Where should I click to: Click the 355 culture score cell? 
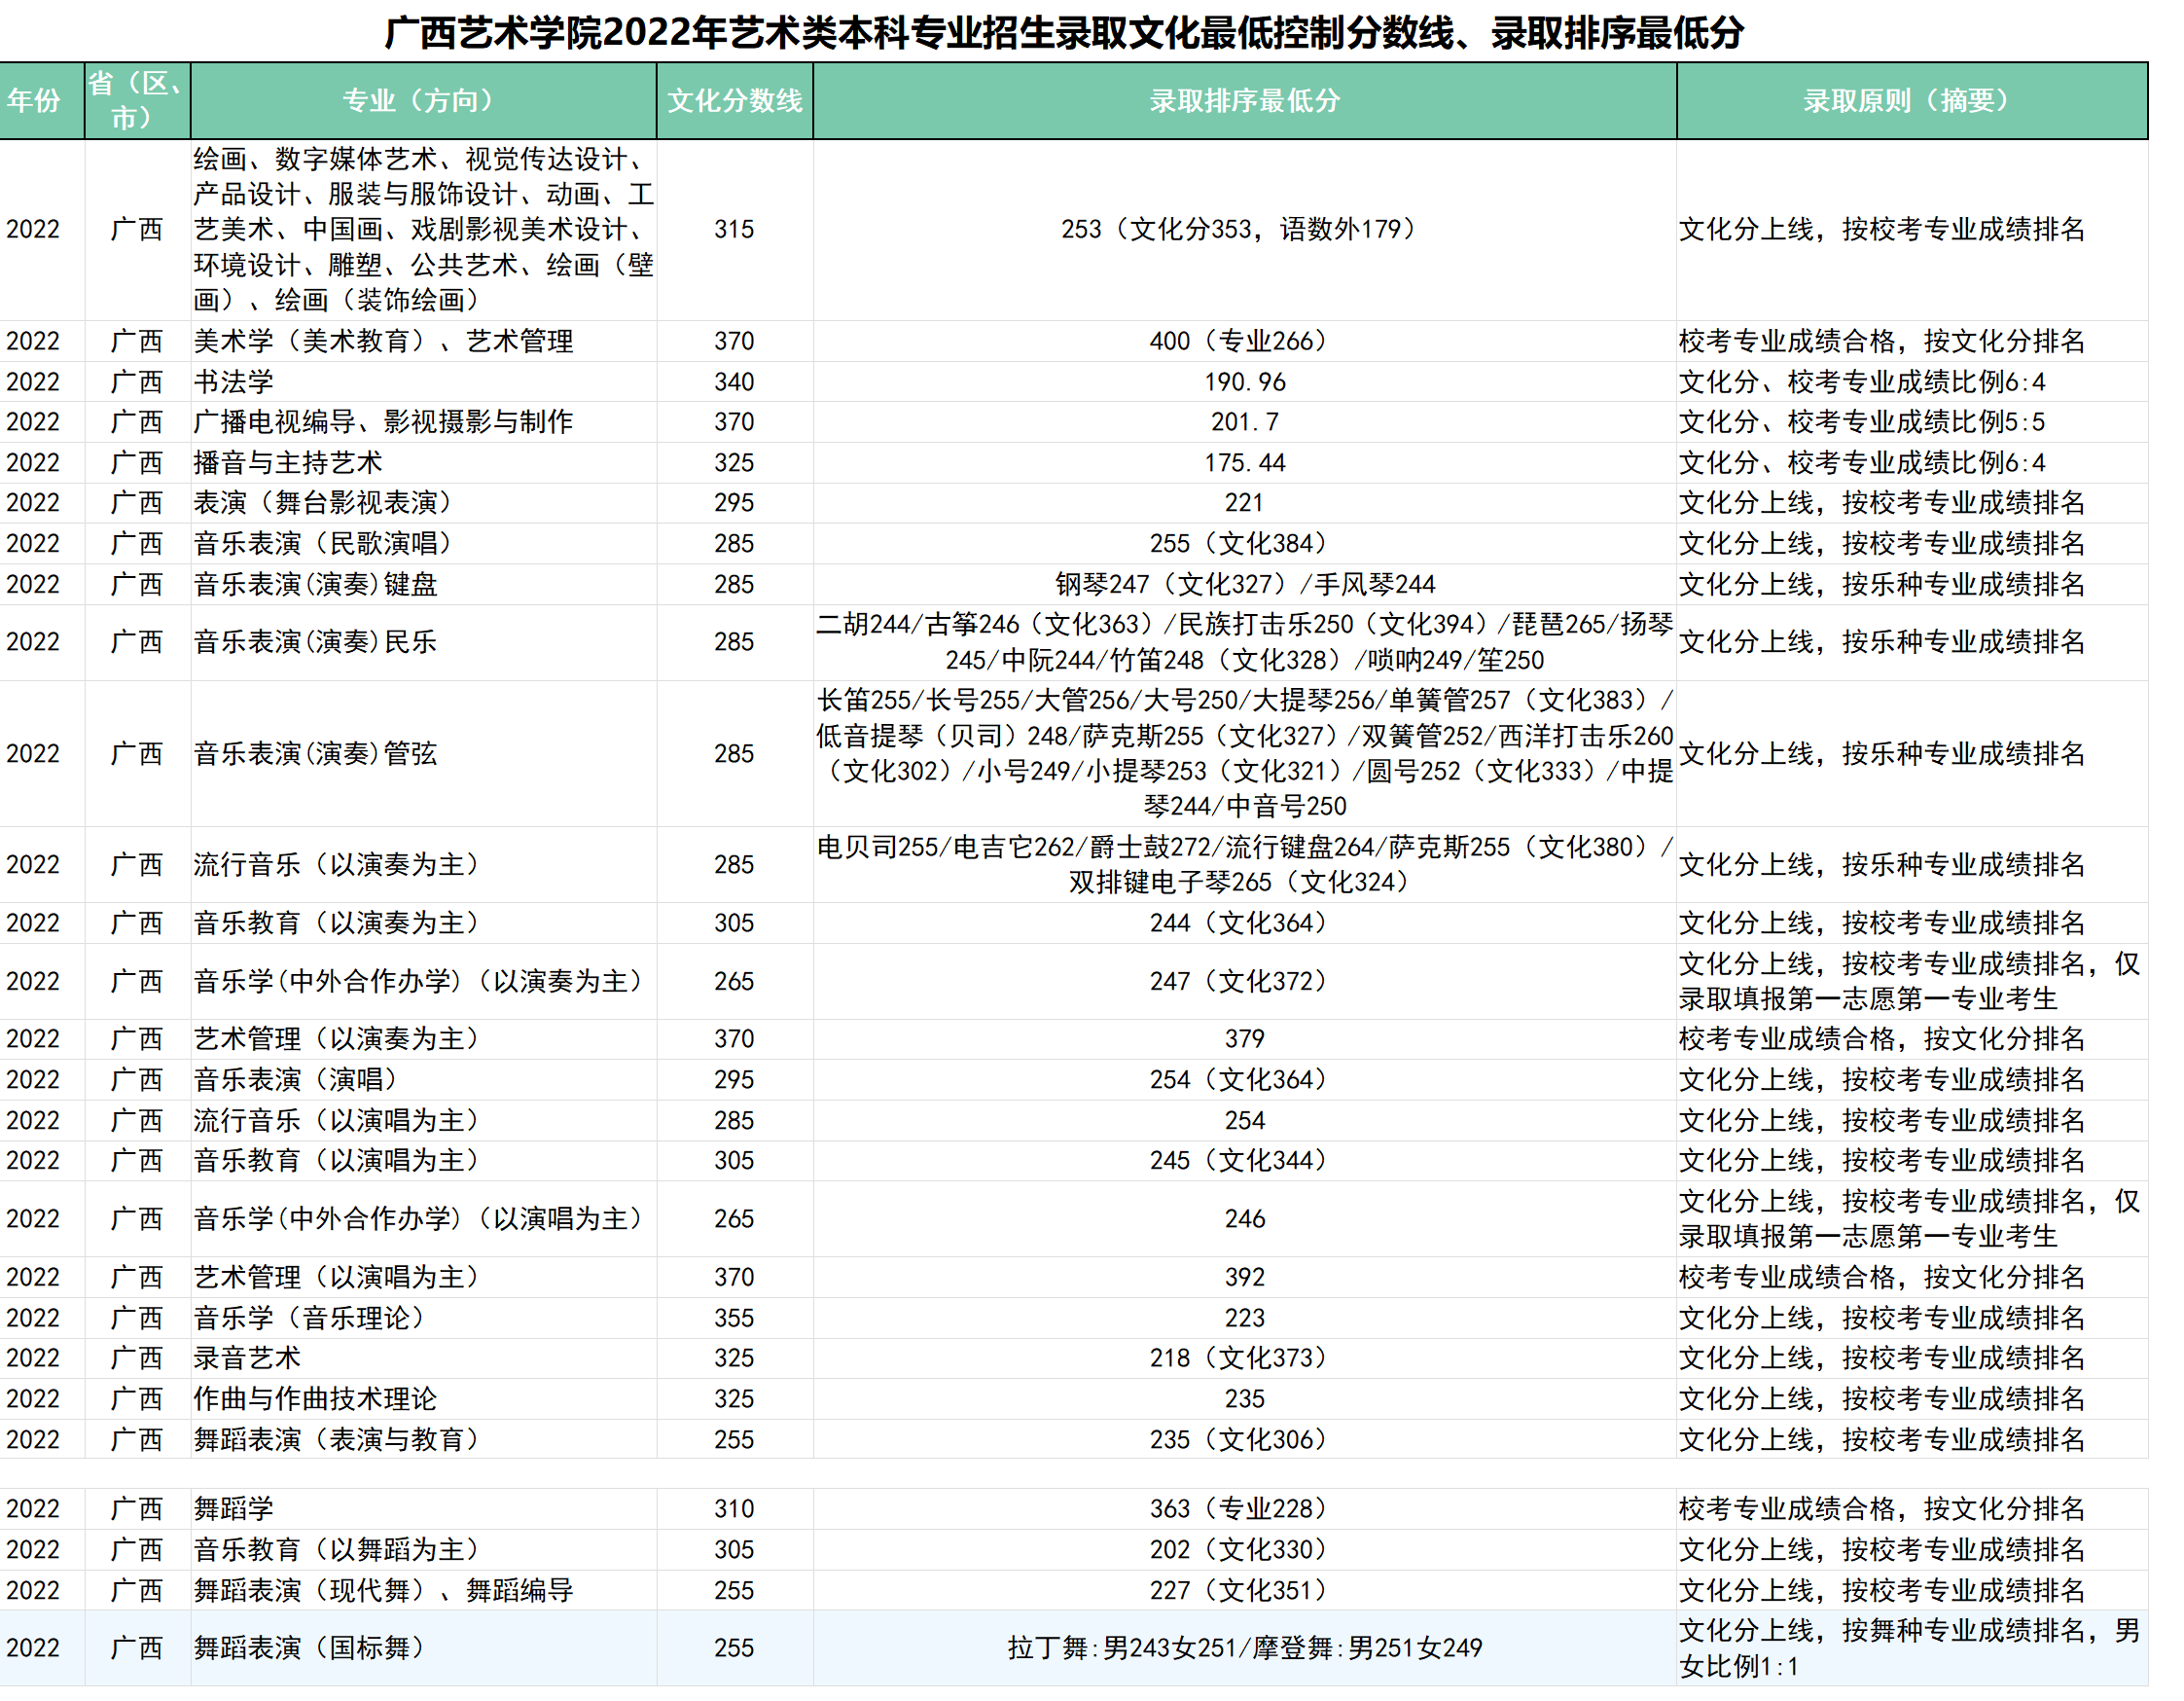[735, 1318]
